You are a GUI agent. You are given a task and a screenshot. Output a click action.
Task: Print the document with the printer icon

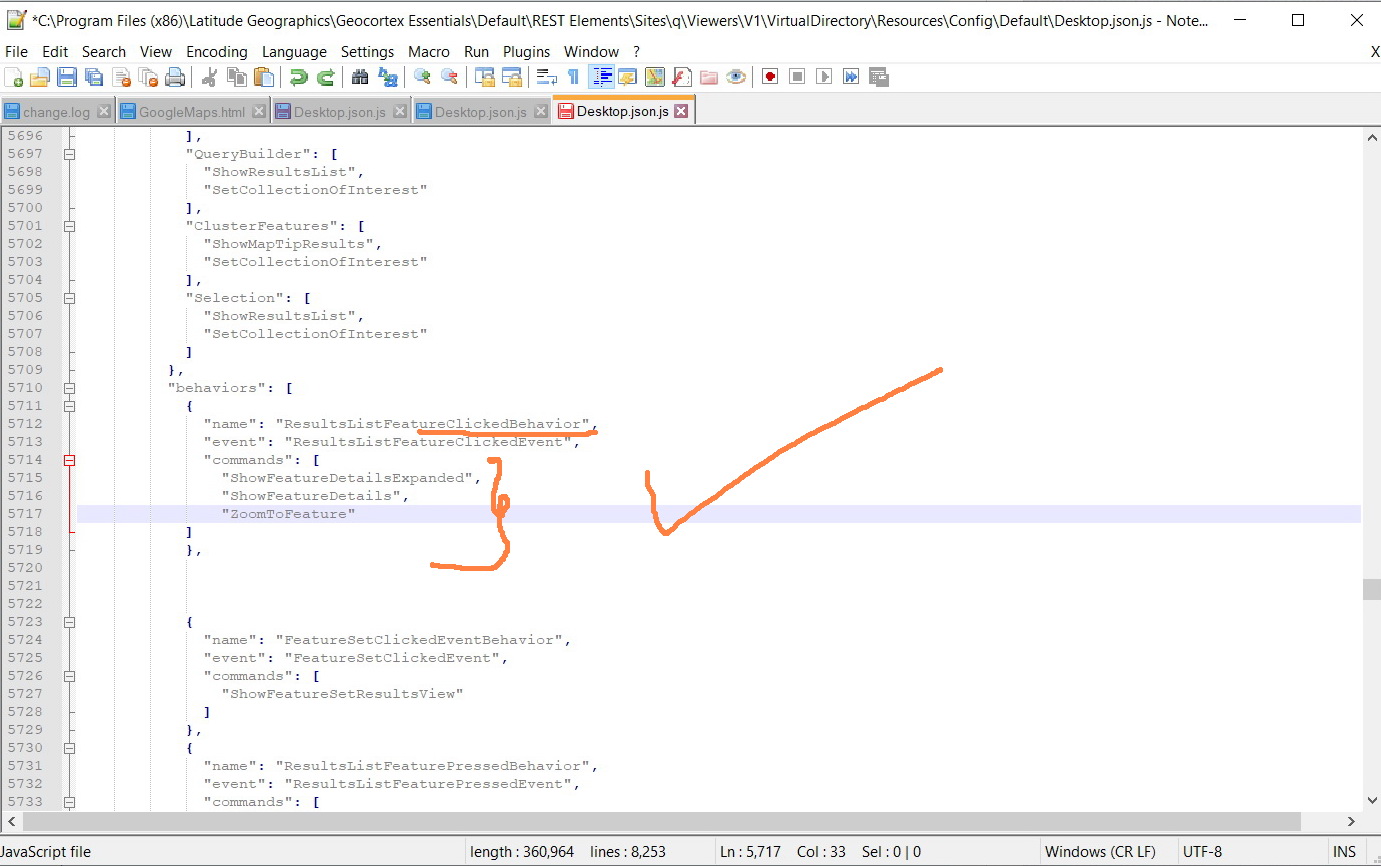pos(175,77)
